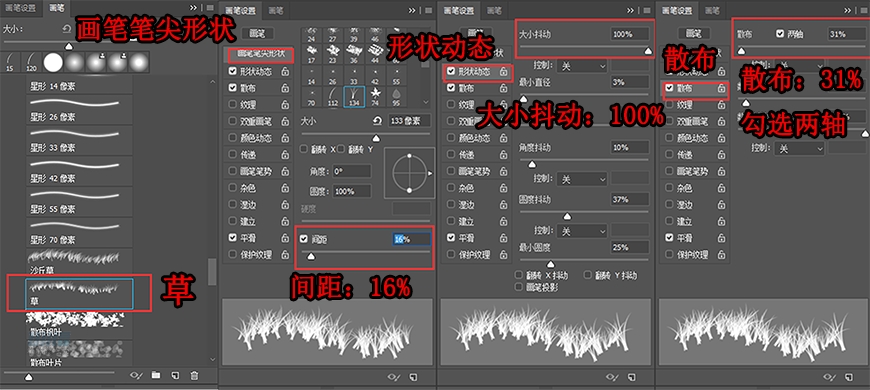Open panel menu icon of the Brushes list panel
This screenshot has width=870, height=390.
click(210, 8)
